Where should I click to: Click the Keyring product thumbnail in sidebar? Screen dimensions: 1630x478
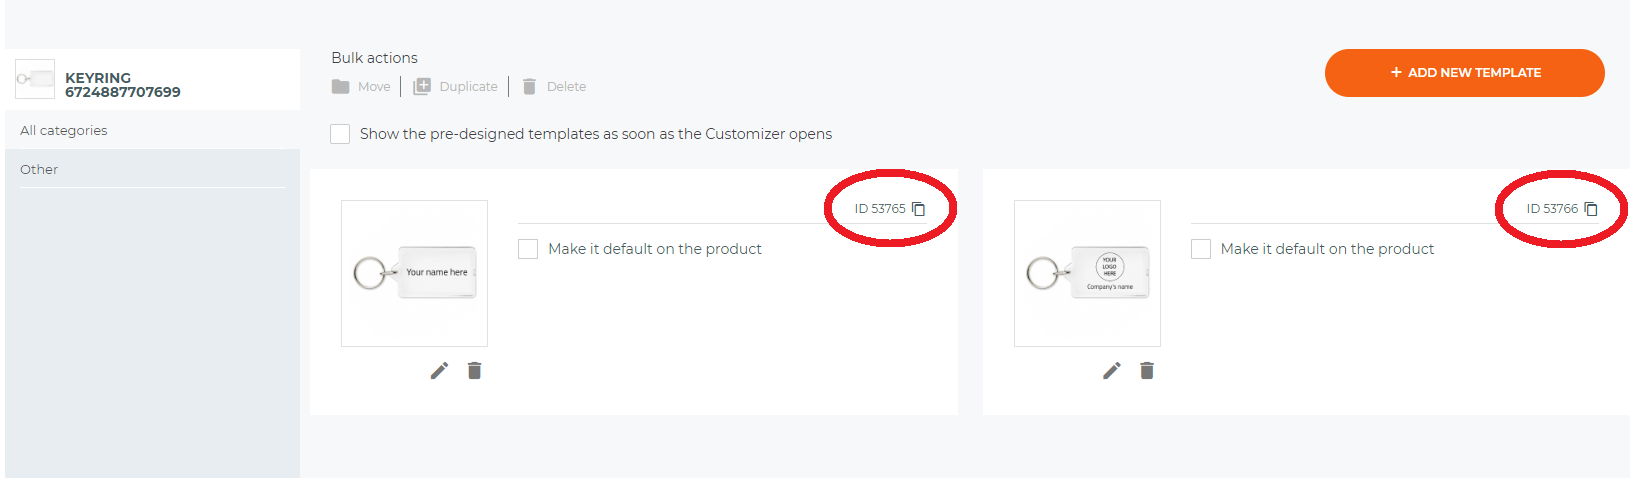click(x=35, y=79)
